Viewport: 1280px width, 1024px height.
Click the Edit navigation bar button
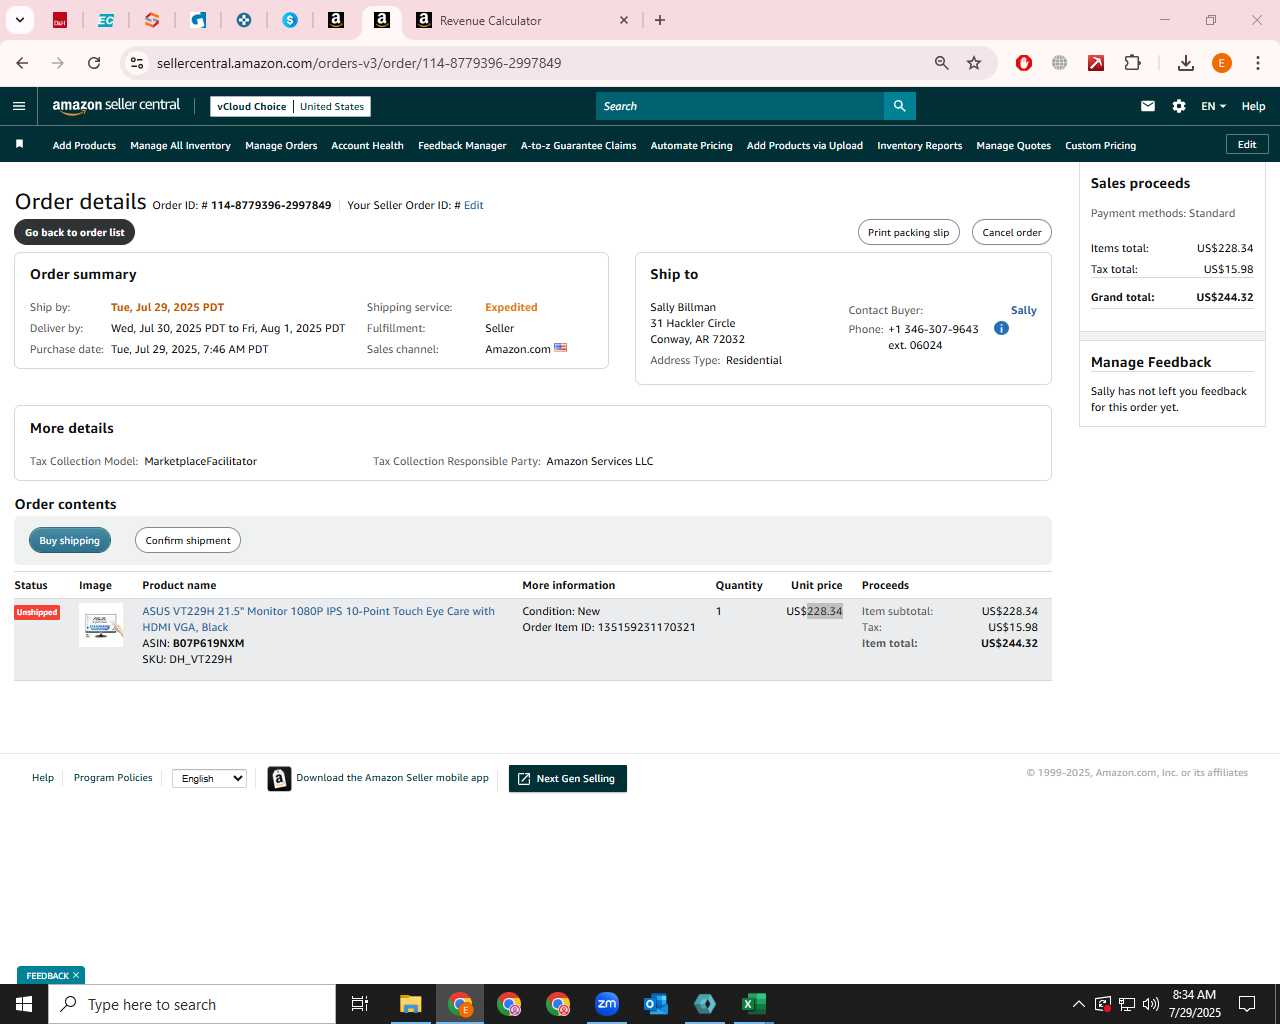click(1247, 144)
